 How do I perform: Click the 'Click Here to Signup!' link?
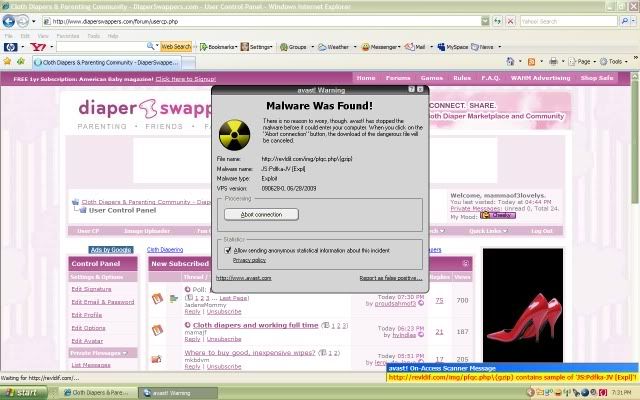186,79
